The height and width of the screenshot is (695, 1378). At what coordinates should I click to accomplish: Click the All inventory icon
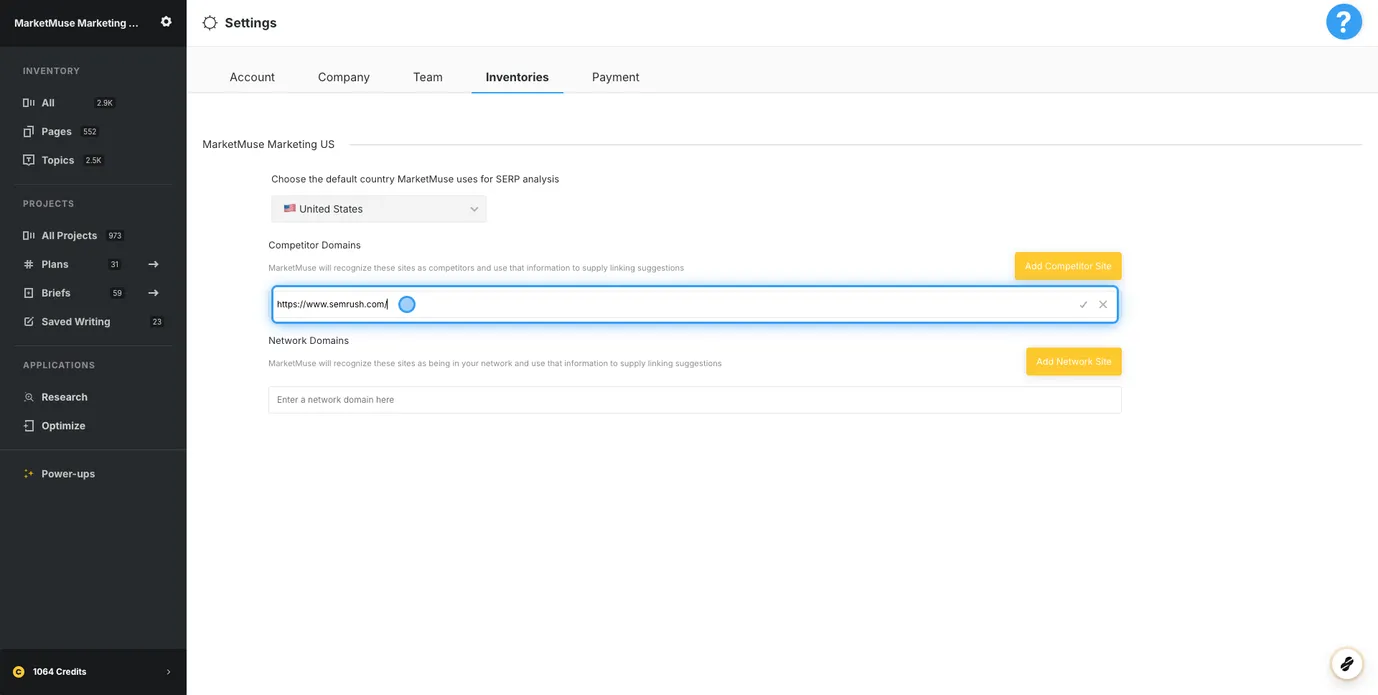[x=29, y=103]
